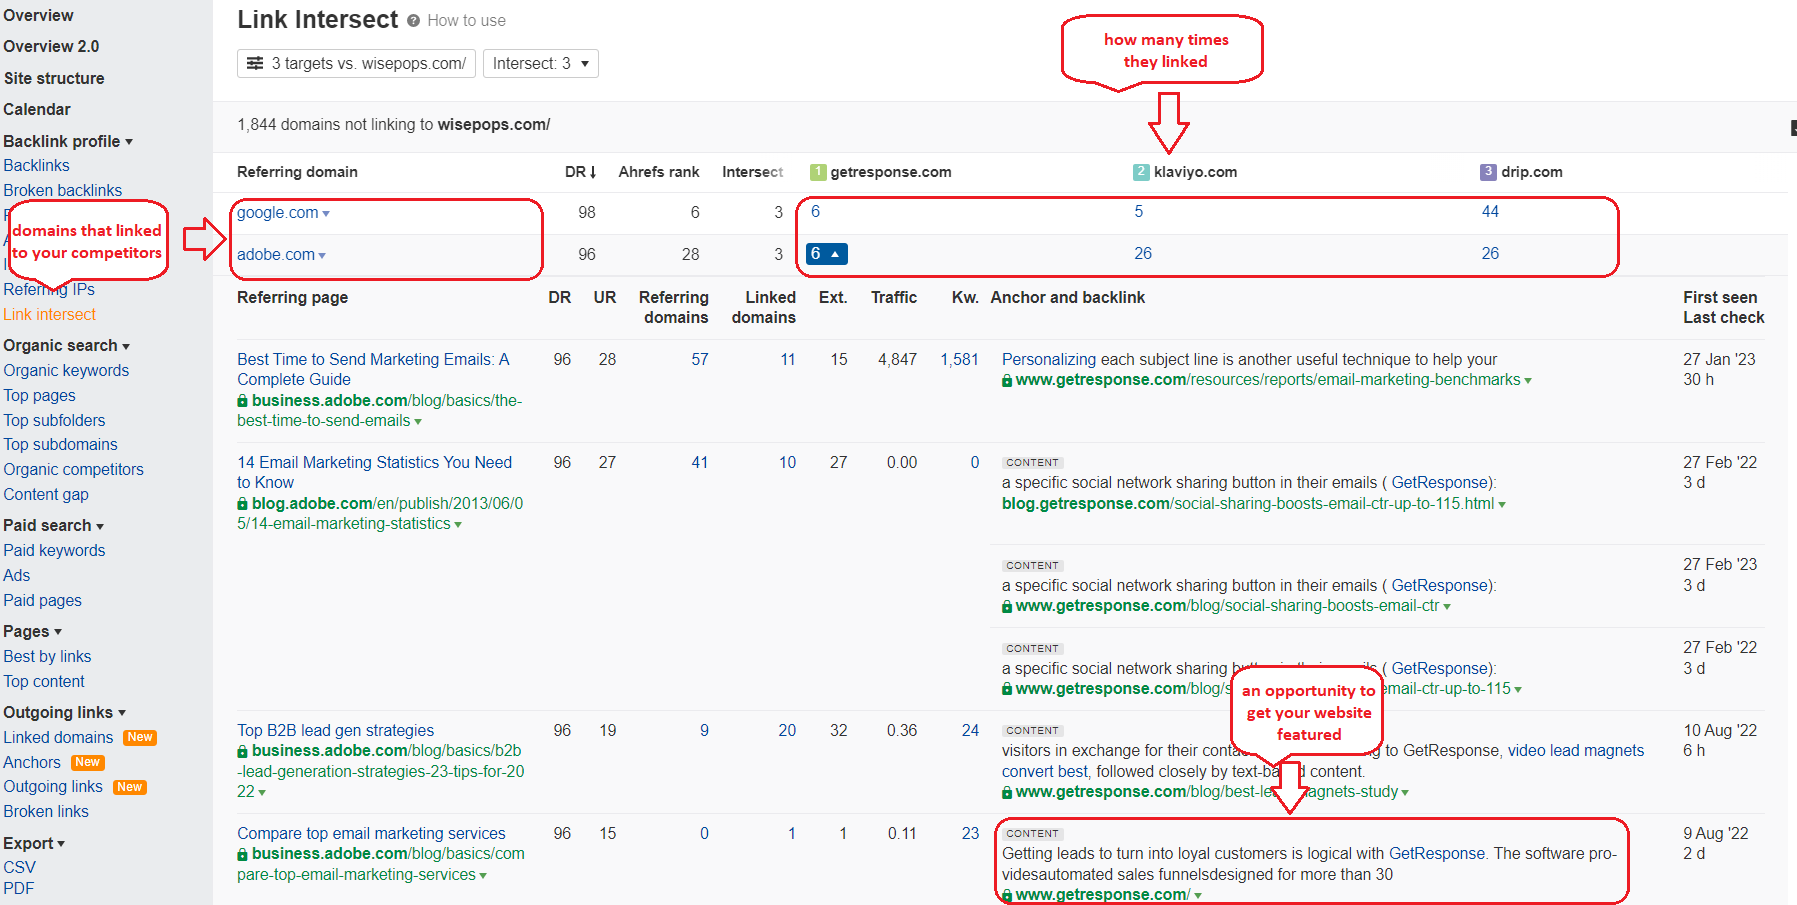Image resolution: width=1797 pixels, height=905 pixels.
Task: Open Best by links report
Action: 47,656
